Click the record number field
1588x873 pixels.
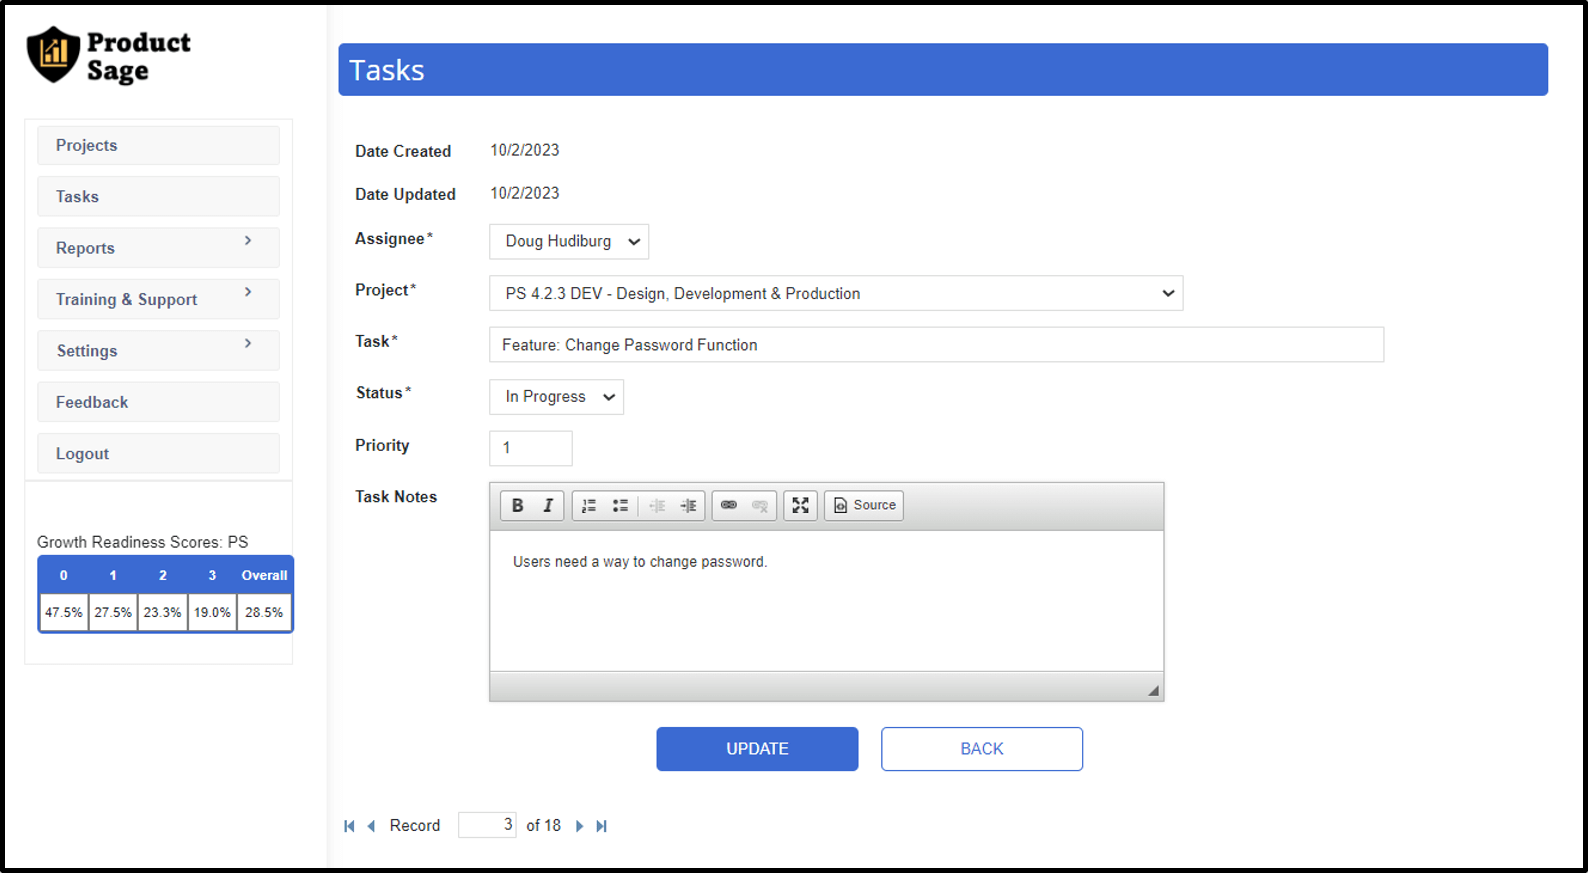(487, 825)
